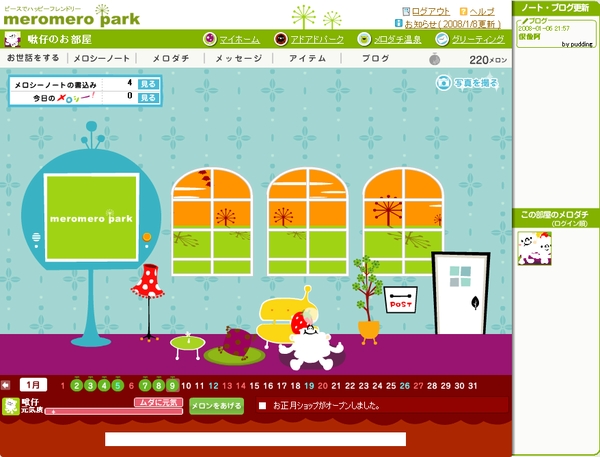Open the お世話をする menu
This screenshot has height=457, width=600.
pos(33,58)
